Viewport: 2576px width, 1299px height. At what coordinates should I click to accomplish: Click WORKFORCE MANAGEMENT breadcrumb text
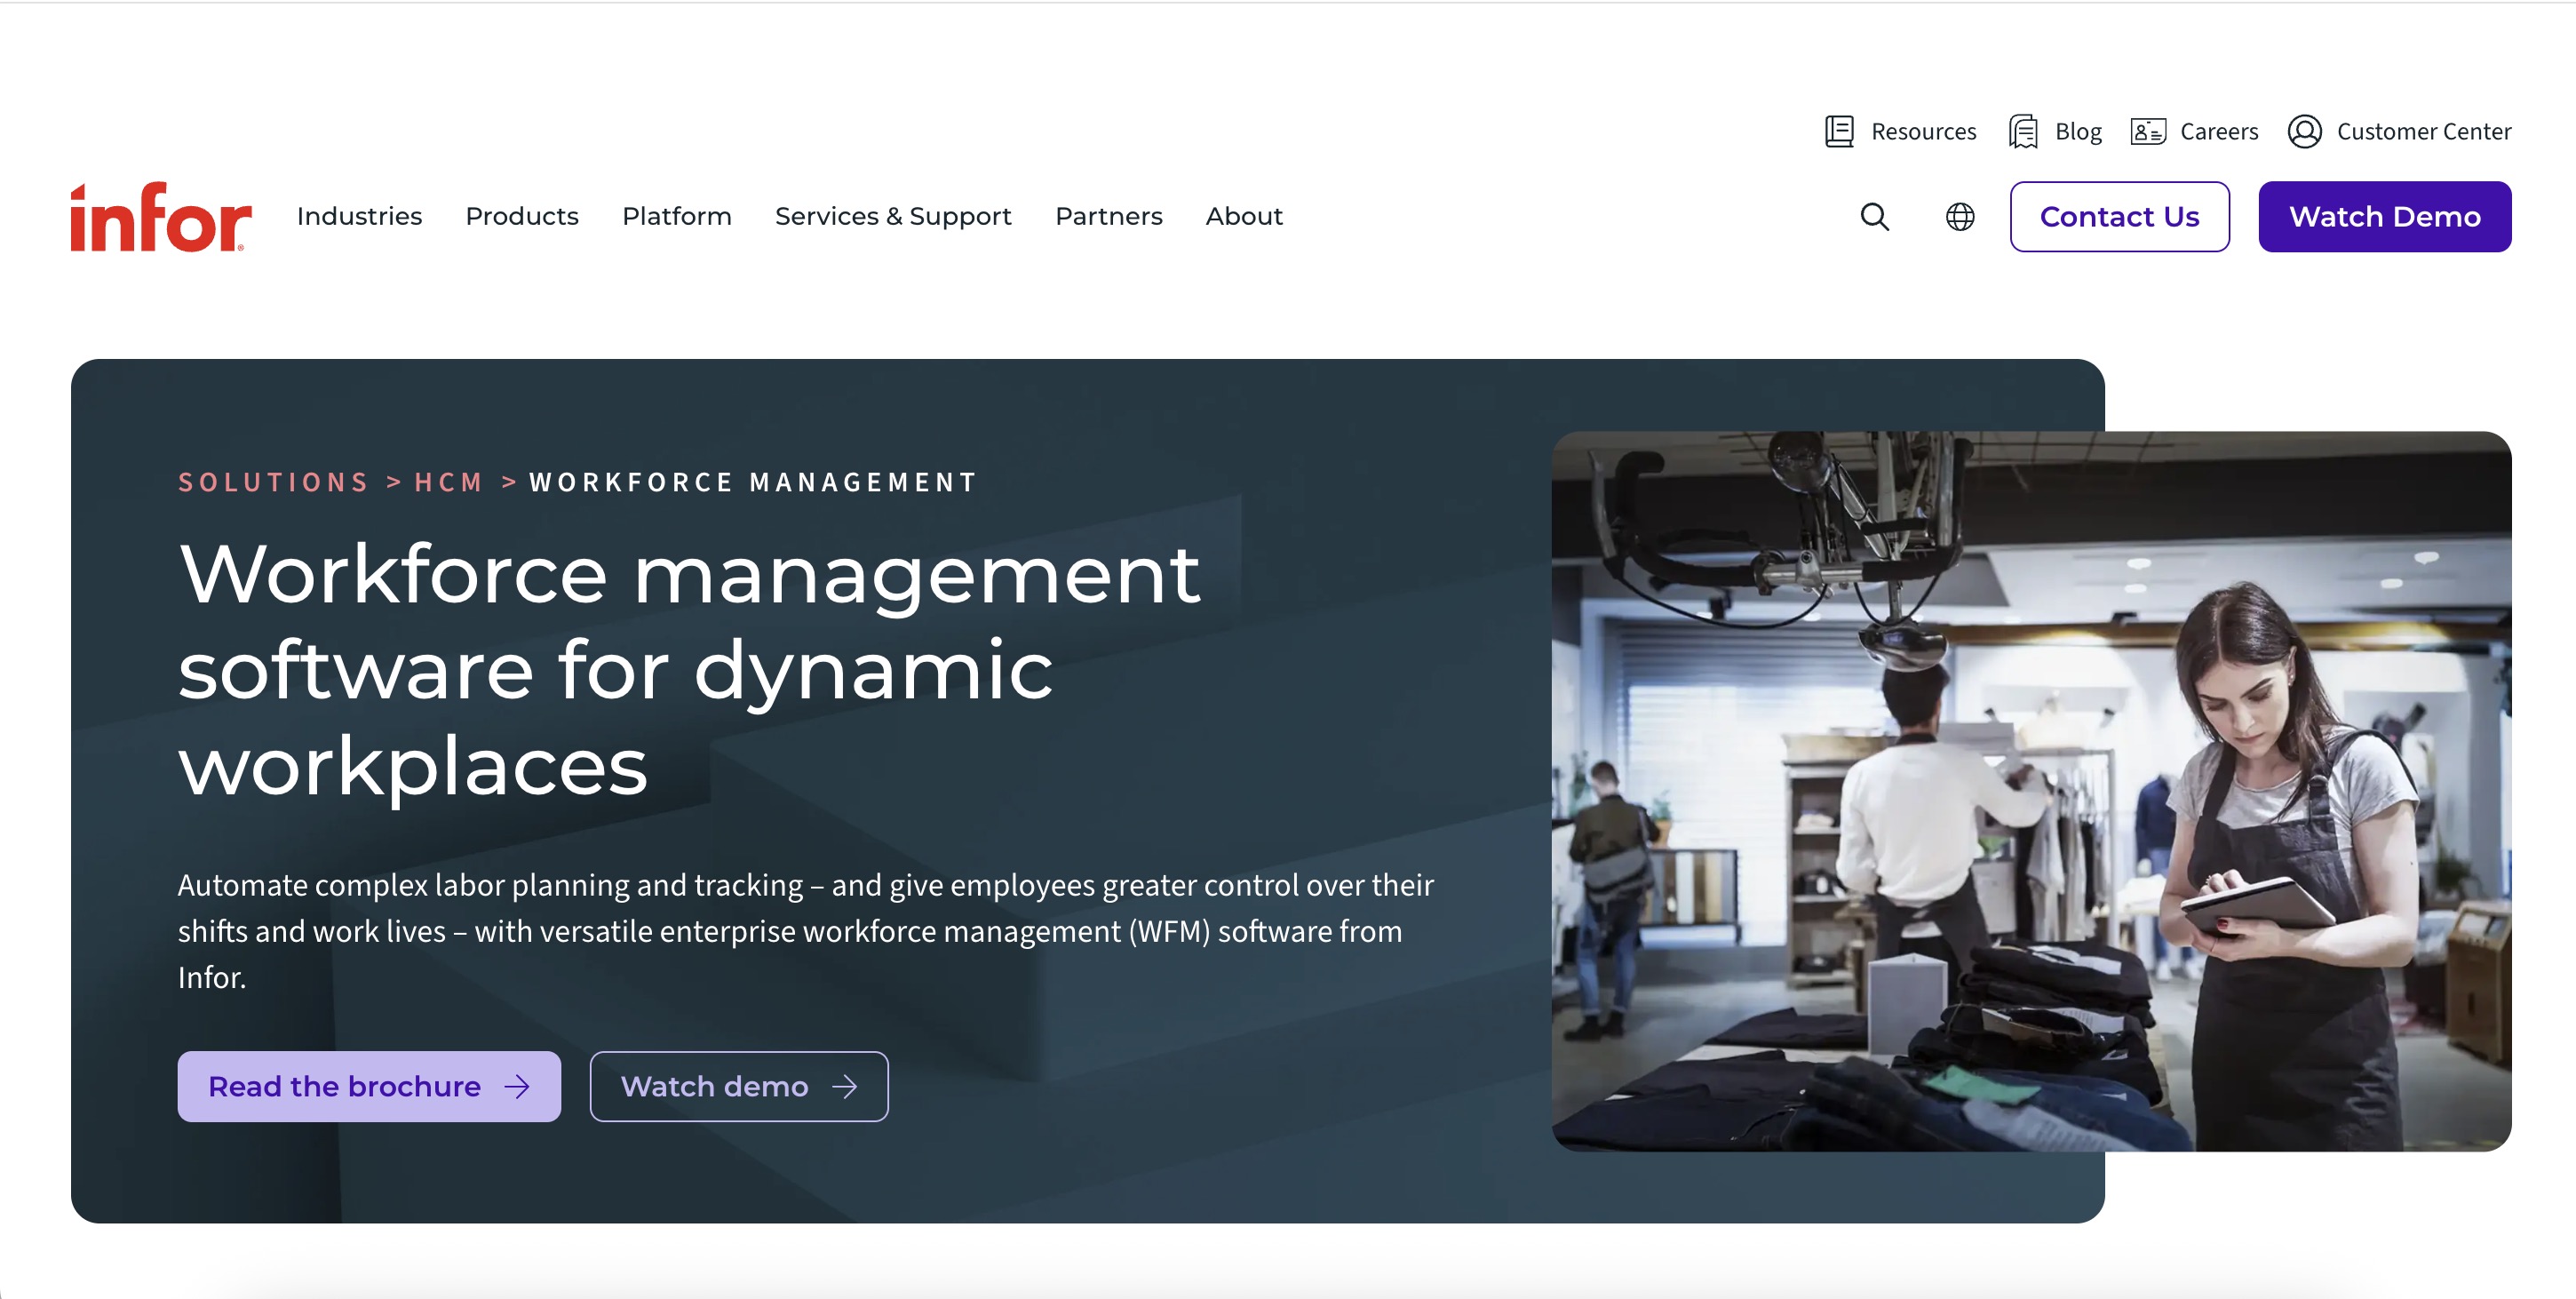pyautogui.click(x=753, y=482)
